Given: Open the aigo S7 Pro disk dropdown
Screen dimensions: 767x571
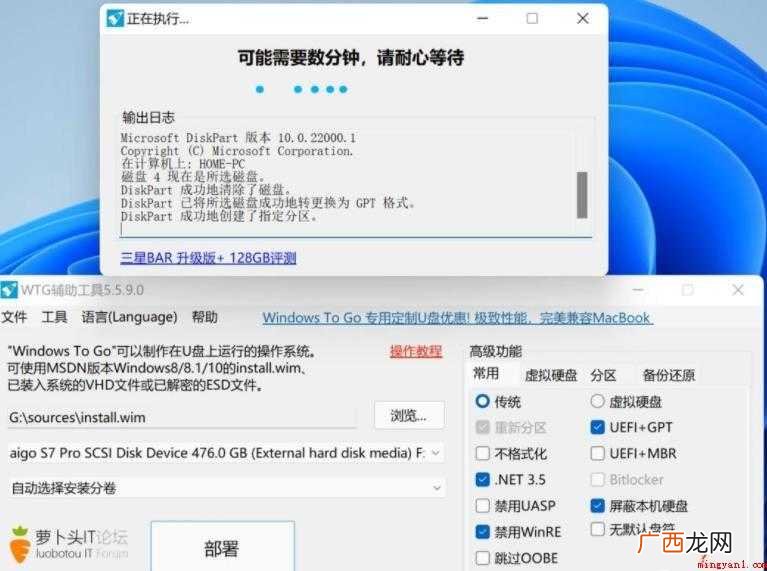Looking at the screenshot, I should (x=226, y=453).
